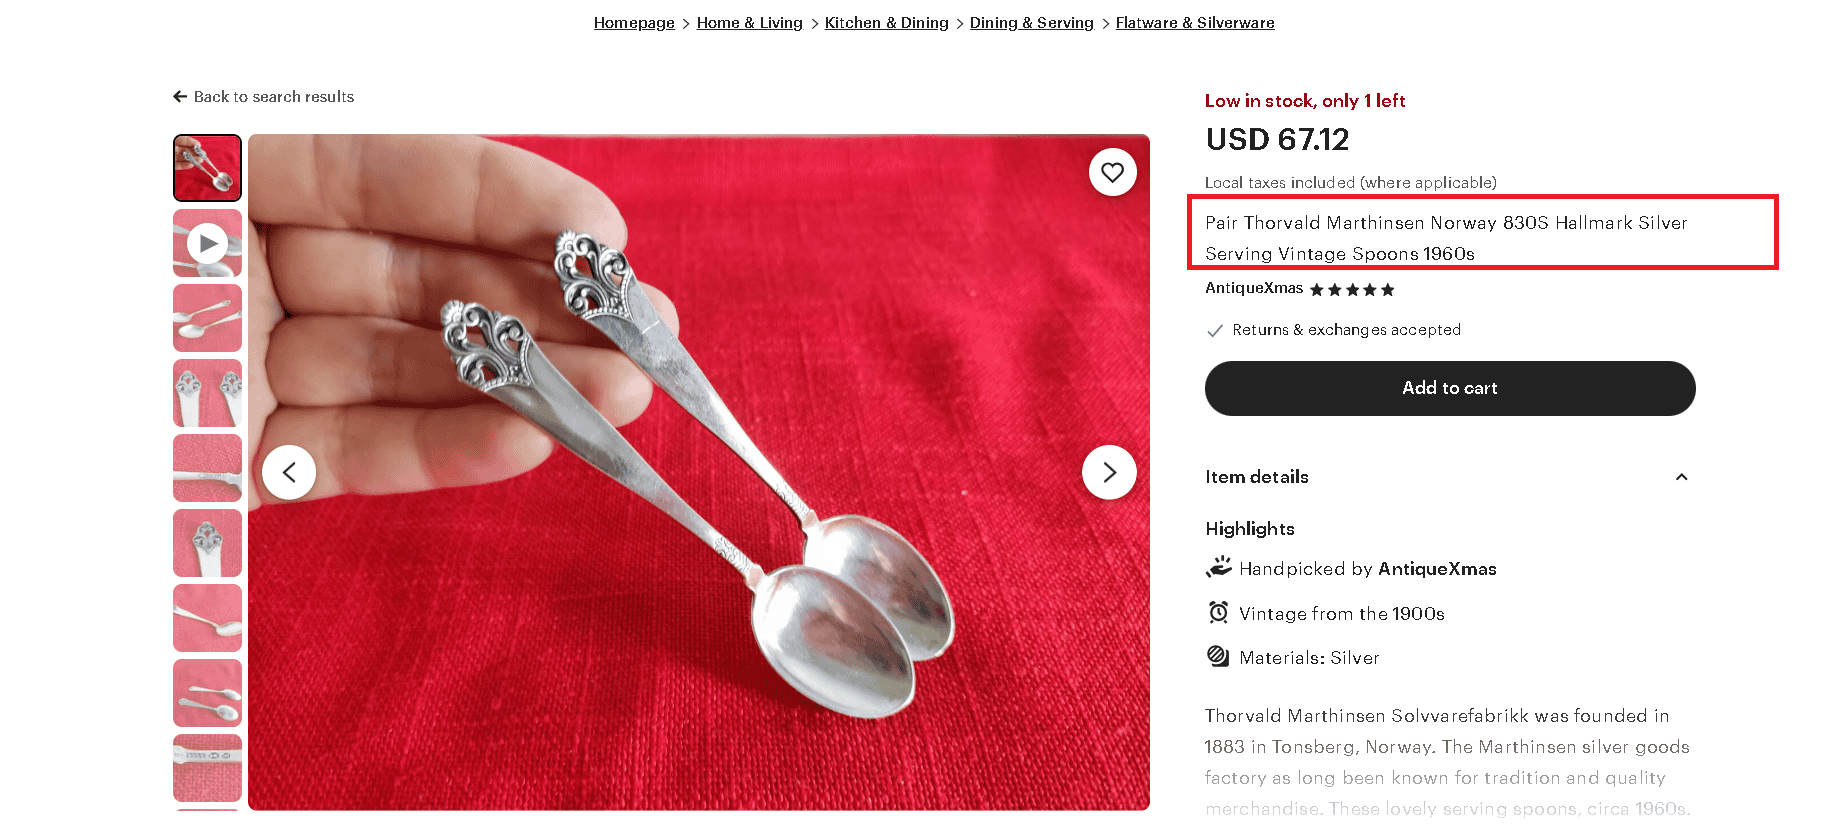Open the first product image thumbnail
1839x826 pixels.
pos(207,168)
